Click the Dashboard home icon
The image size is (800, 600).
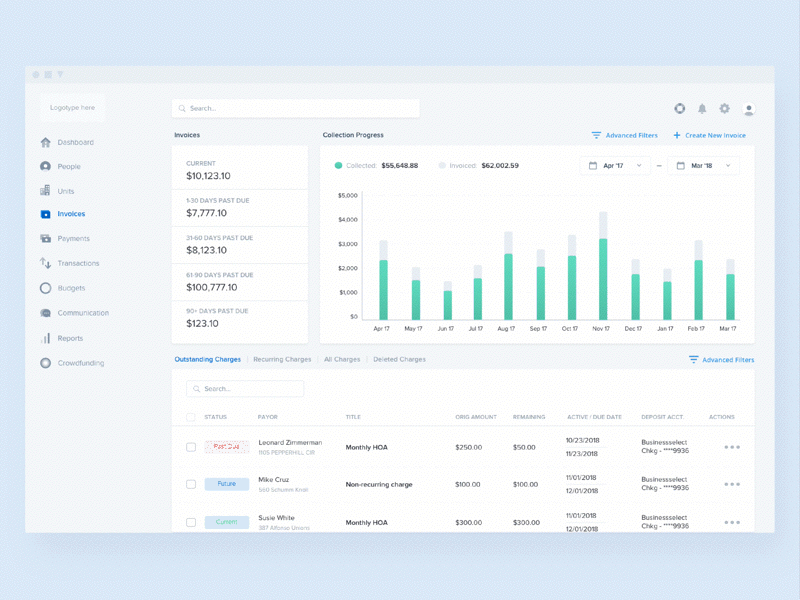[x=45, y=142]
